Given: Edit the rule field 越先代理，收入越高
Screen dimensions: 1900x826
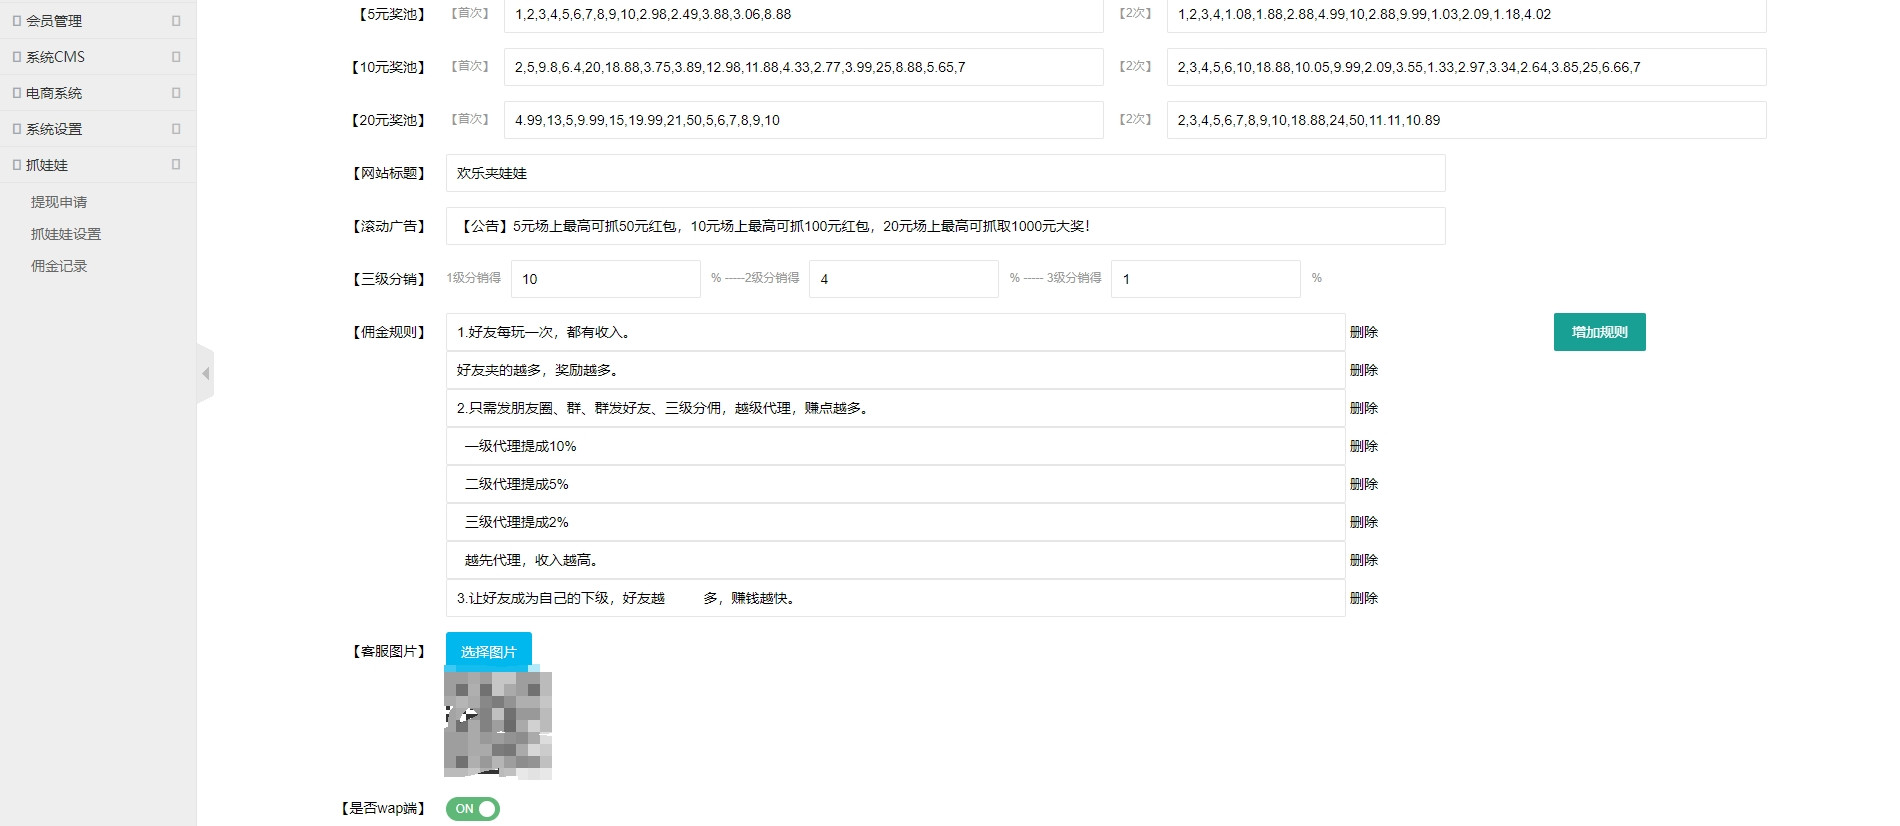Looking at the screenshot, I should [x=895, y=560].
